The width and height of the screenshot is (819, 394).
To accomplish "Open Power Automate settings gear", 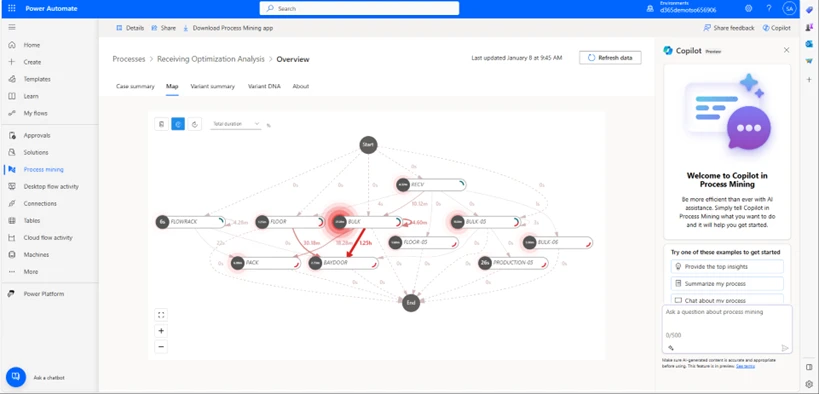I will click(748, 8).
